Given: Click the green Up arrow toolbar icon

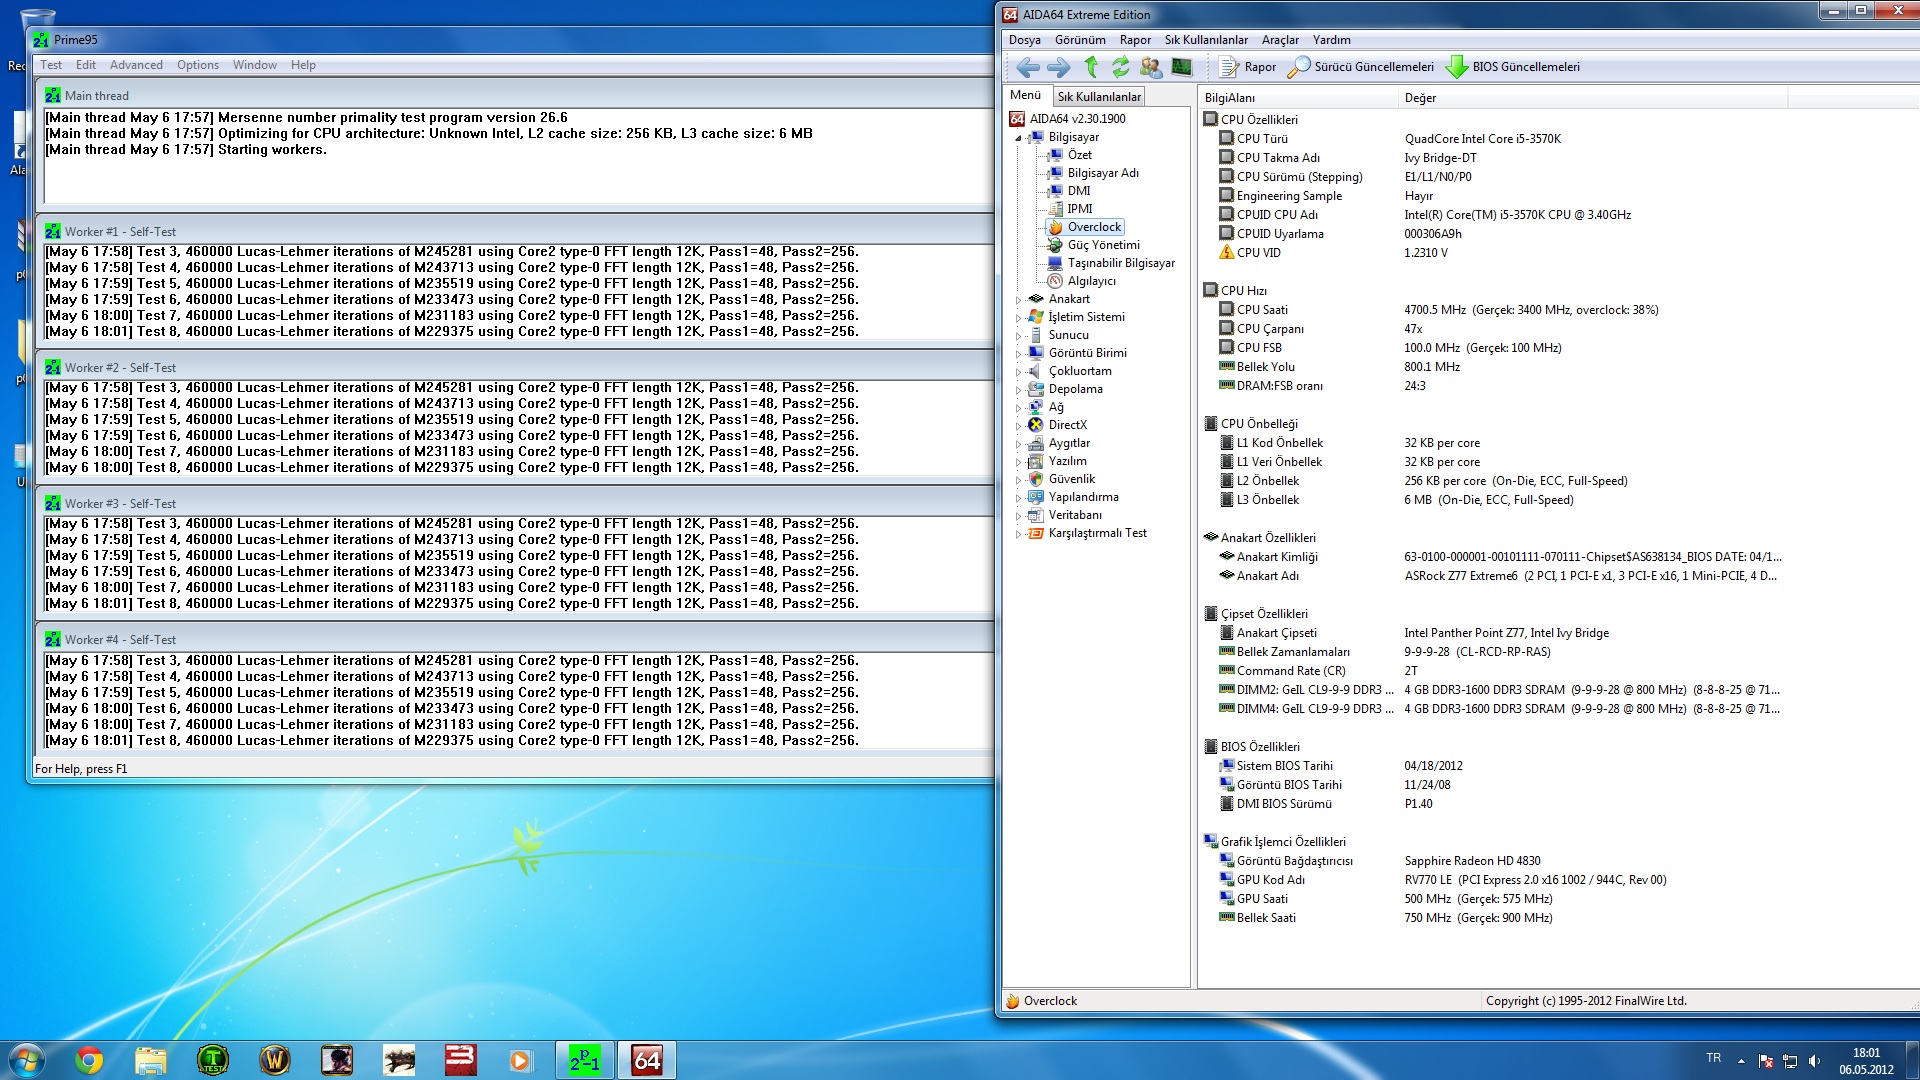Looking at the screenshot, I should [1091, 67].
